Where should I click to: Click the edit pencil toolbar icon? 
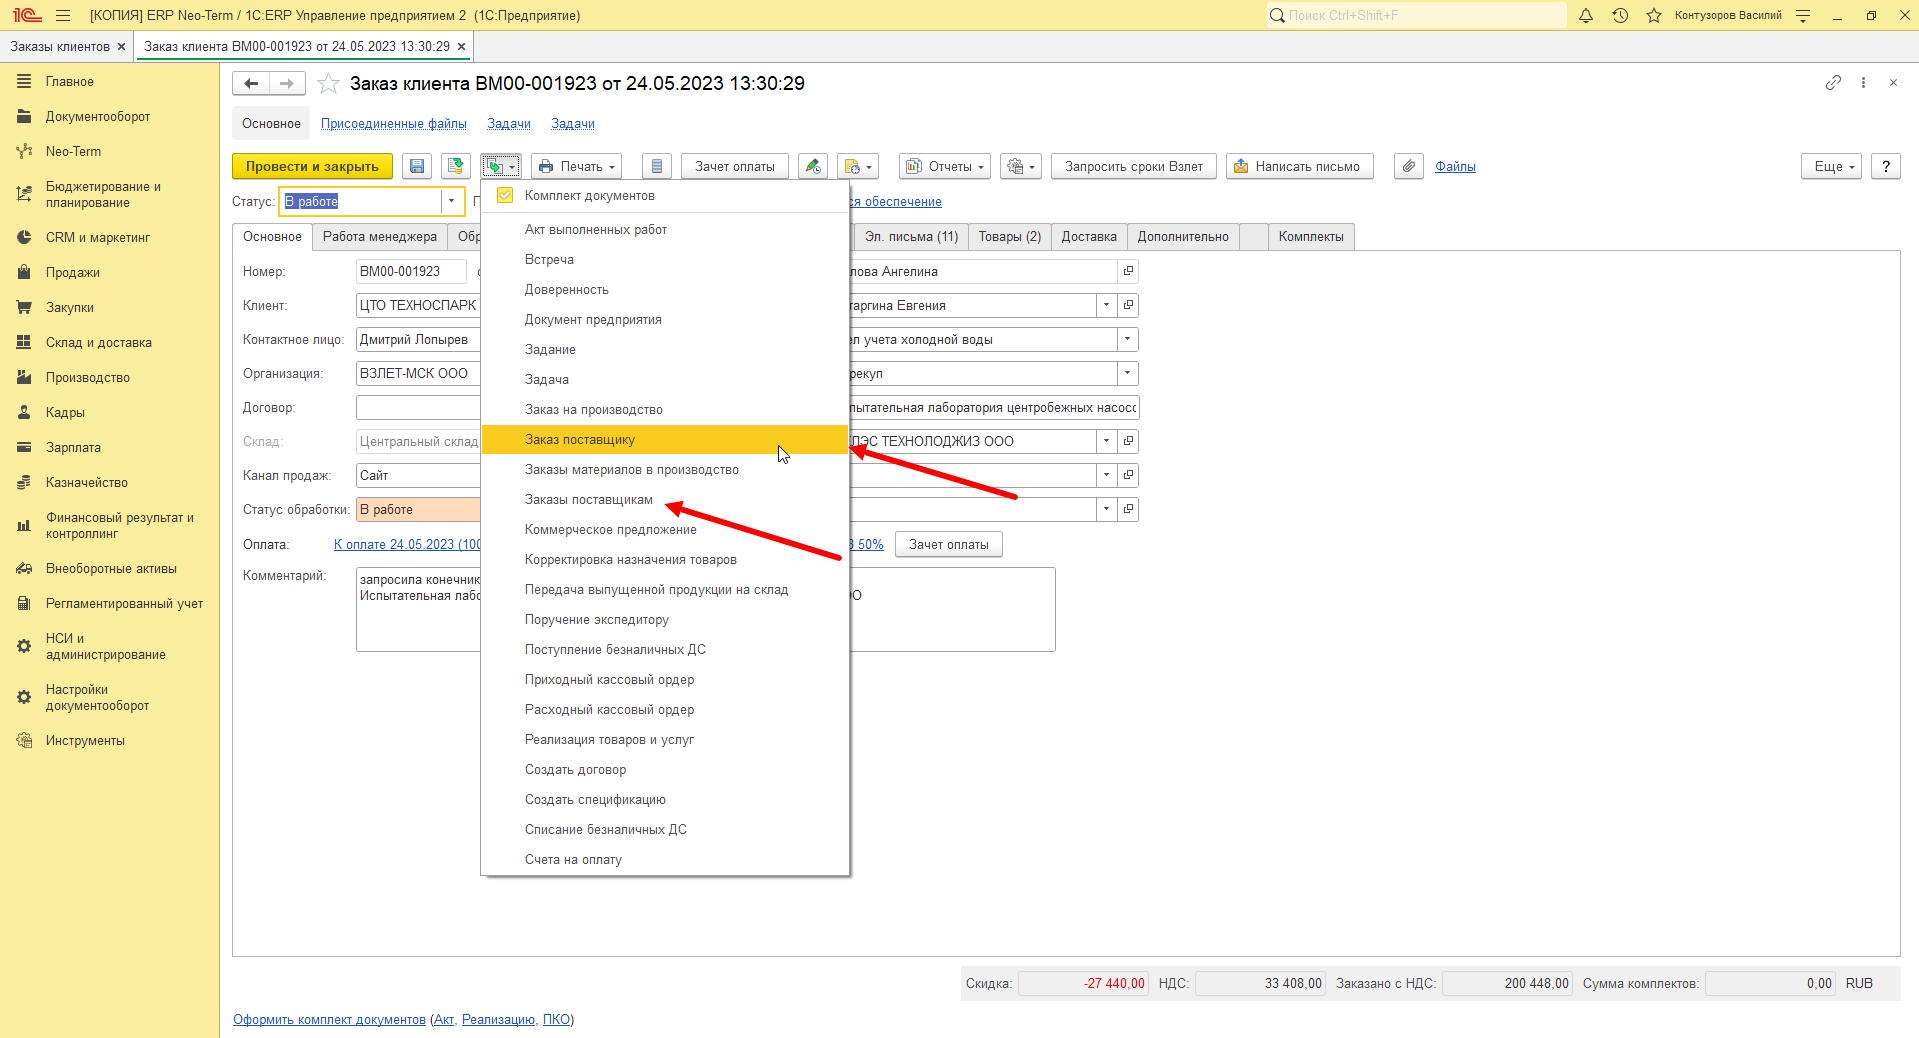coord(813,166)
